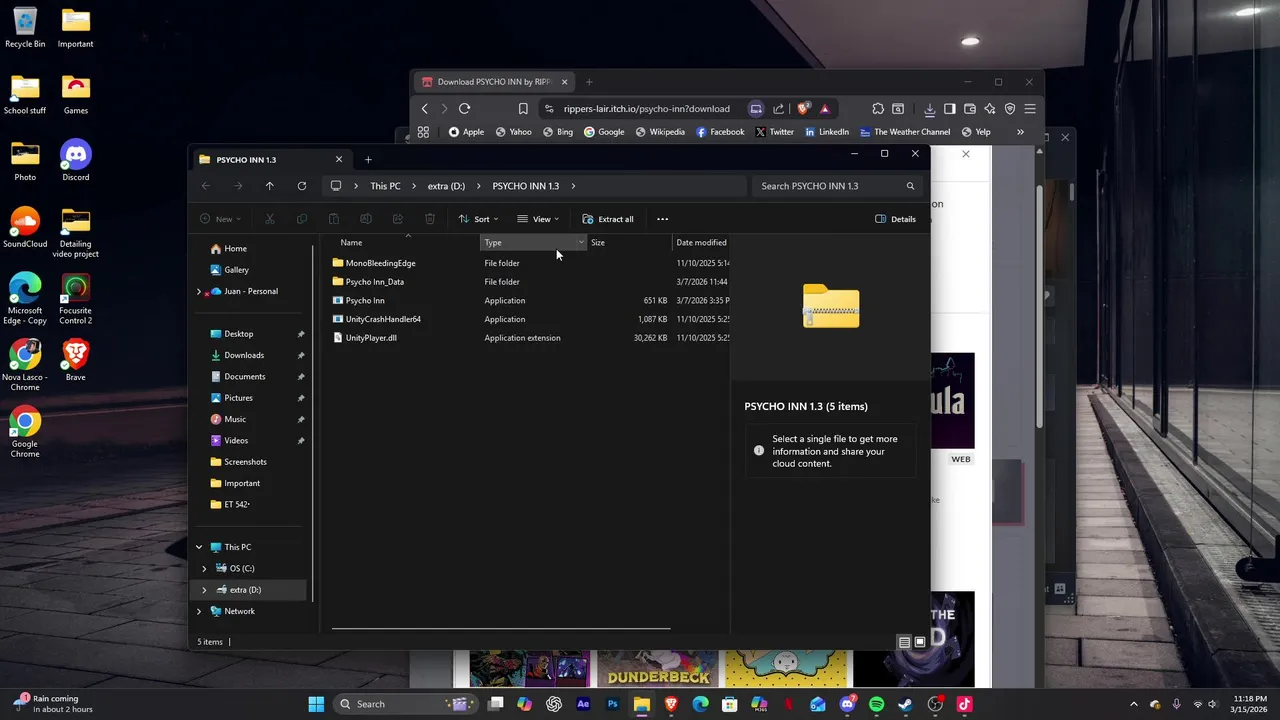
Task: Click the Search PSYCHO INN 1.3 box
Action: tap(836, 186)
